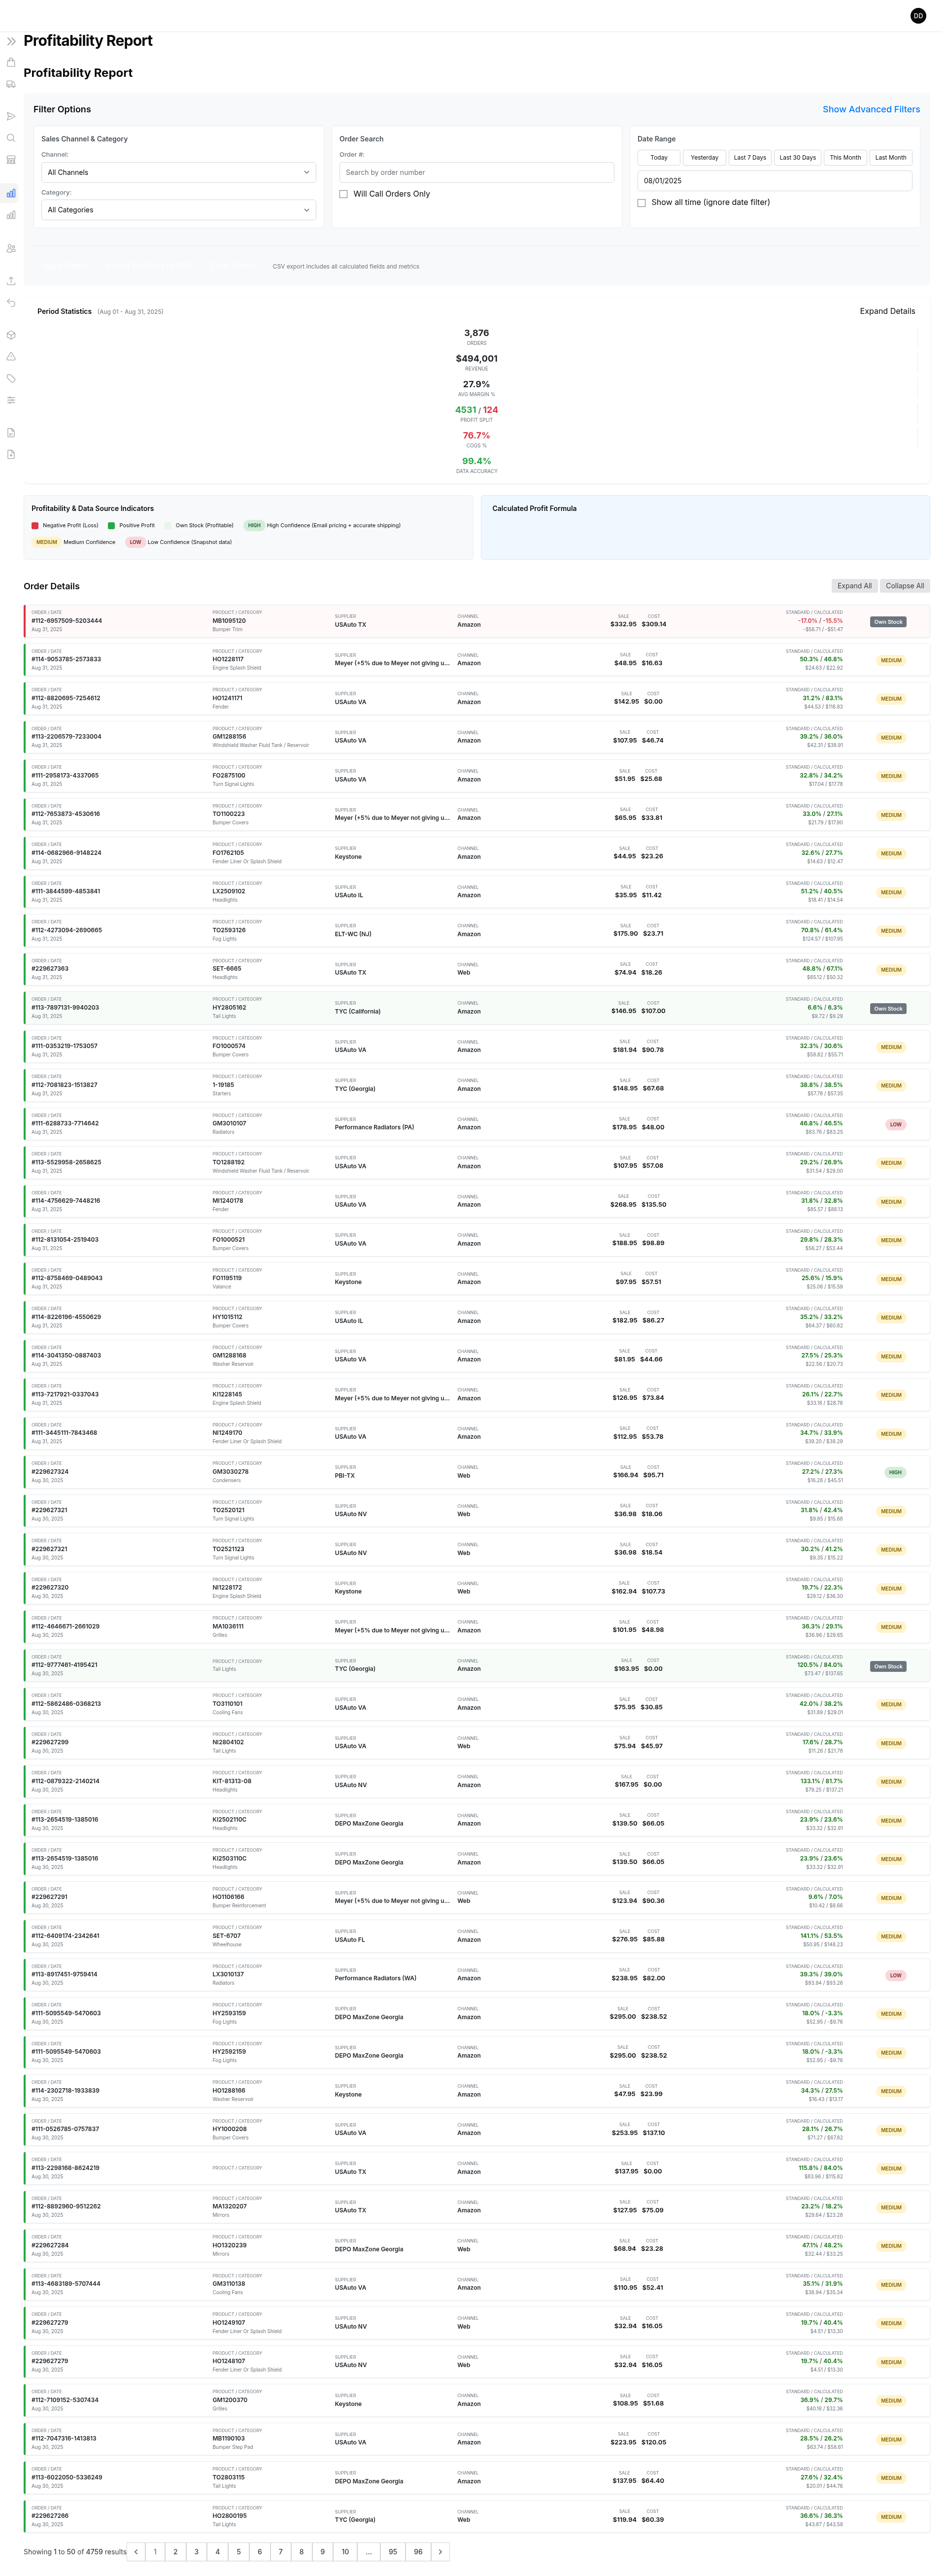
Task: Open the All Channels dropdown
Action: coord(178,172)
